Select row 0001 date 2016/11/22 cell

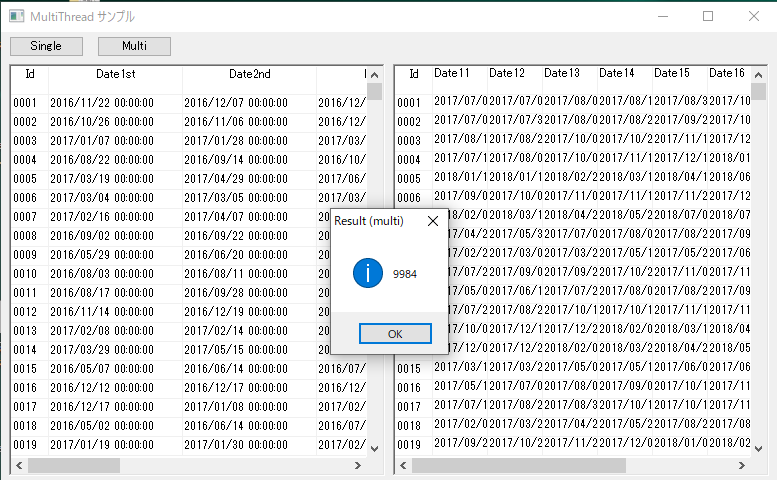(x=115, y=102)
